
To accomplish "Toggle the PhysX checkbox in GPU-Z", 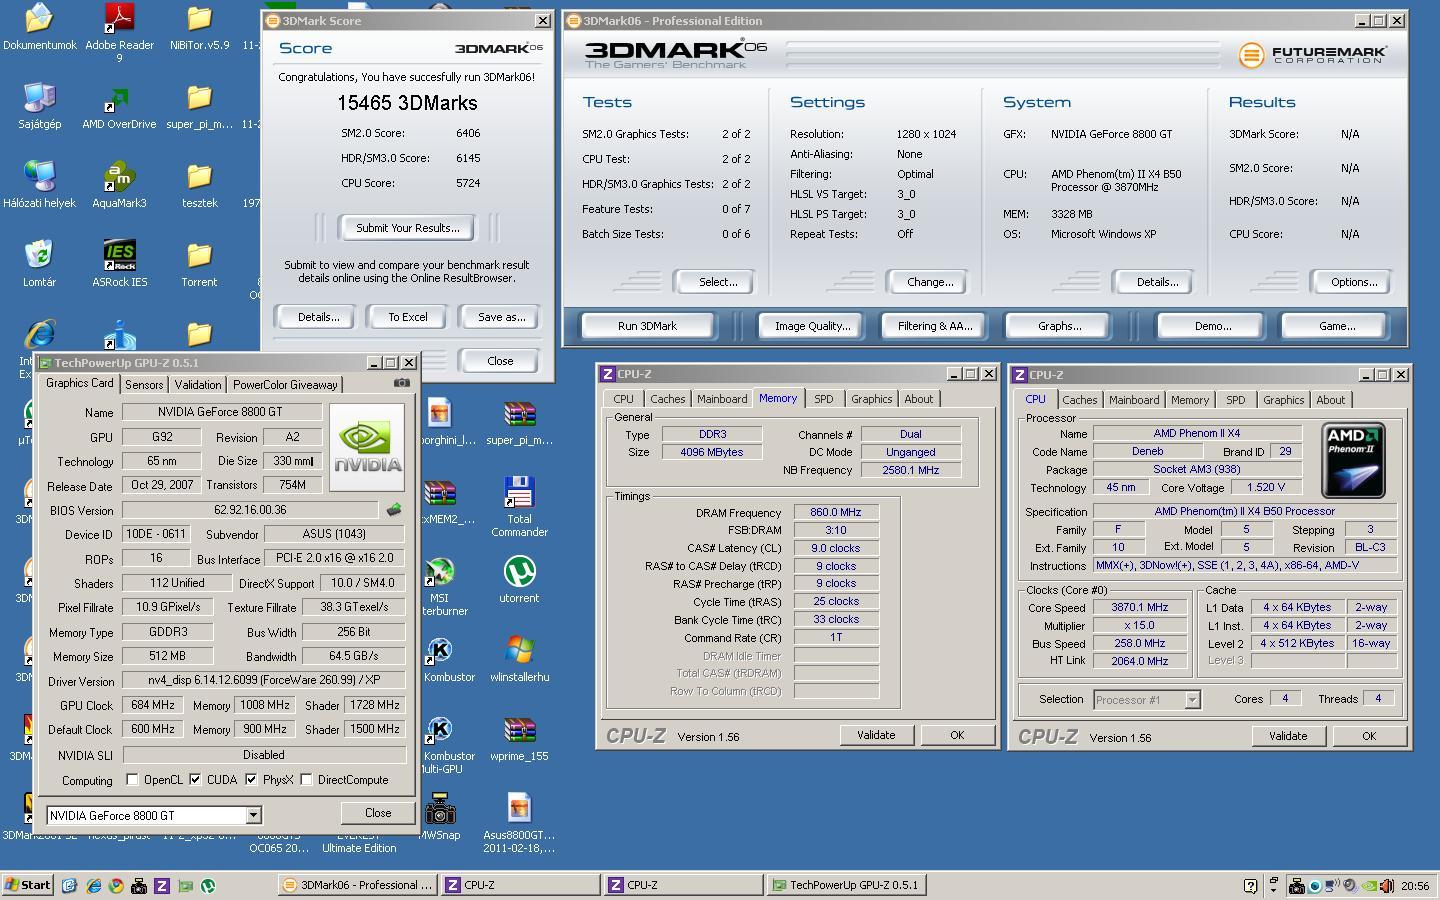I will click(251, 780).
